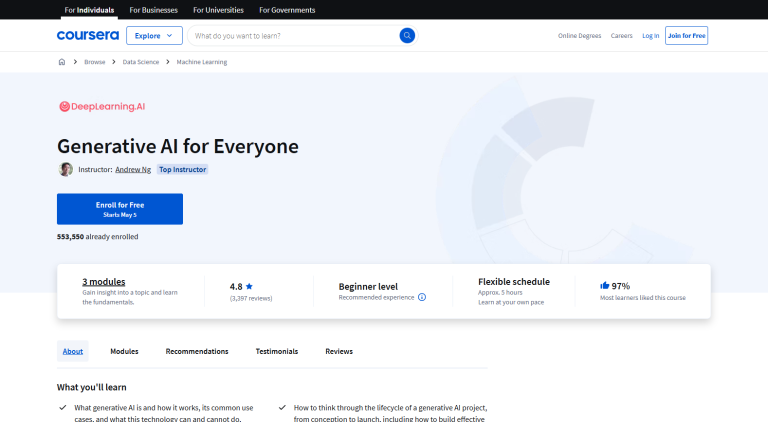The image size is (768, 422).
Task: Click the thumbs-up icon next to 97%
Action: point(604,285)
